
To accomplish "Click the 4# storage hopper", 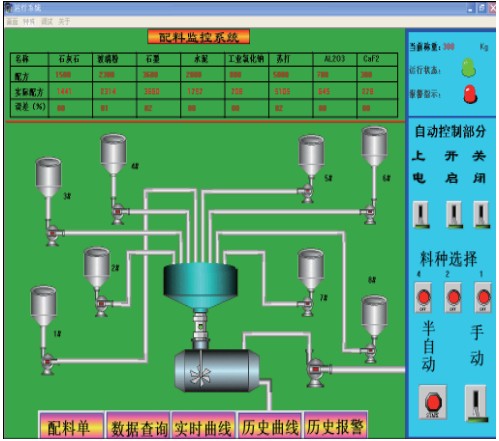I will (x=113, y=154).
